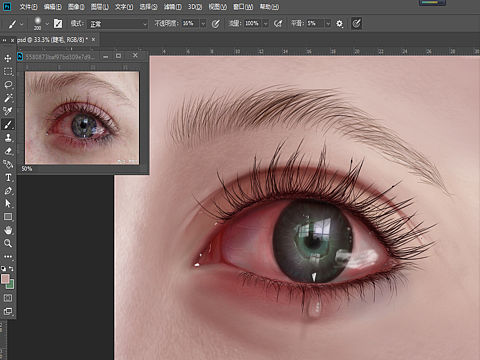Select the Clone Stamp tool
Screen dimensions: 480x360
pyautogui.click(x=8, y=138)
